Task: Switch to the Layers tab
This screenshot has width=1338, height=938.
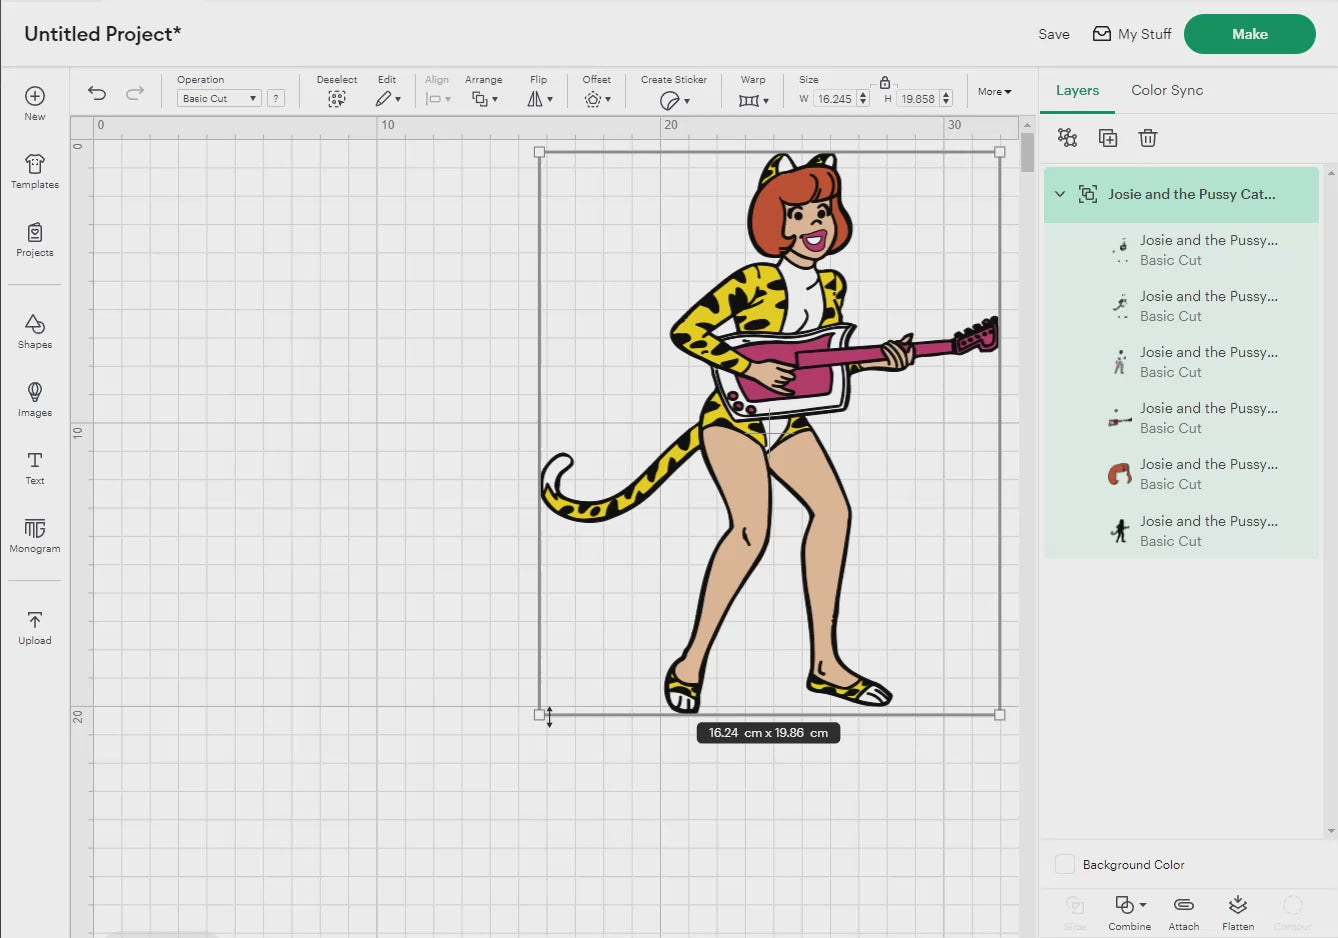Action: 1077,90
